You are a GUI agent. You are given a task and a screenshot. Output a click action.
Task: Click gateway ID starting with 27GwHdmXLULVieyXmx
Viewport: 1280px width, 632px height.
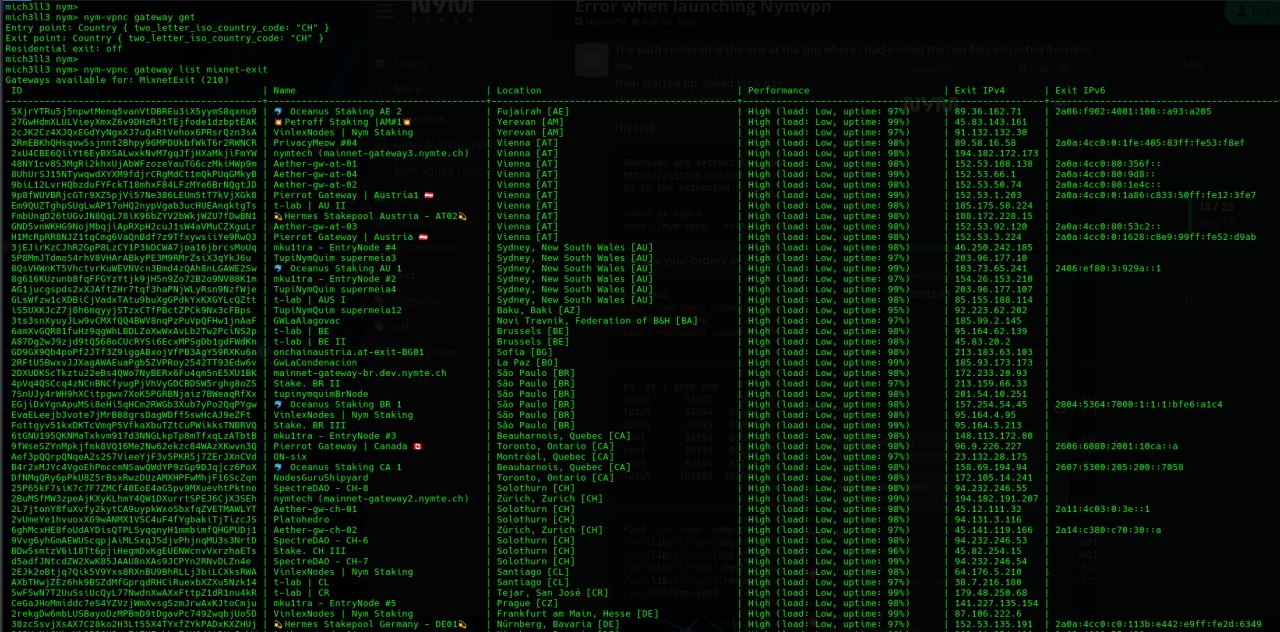[134, 121]
